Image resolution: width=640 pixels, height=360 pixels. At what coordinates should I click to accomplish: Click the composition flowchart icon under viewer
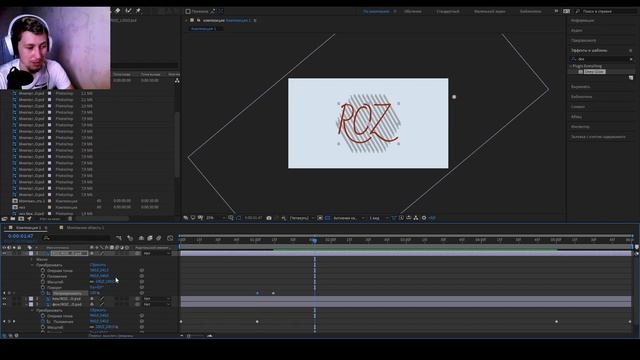pos(416,218)
